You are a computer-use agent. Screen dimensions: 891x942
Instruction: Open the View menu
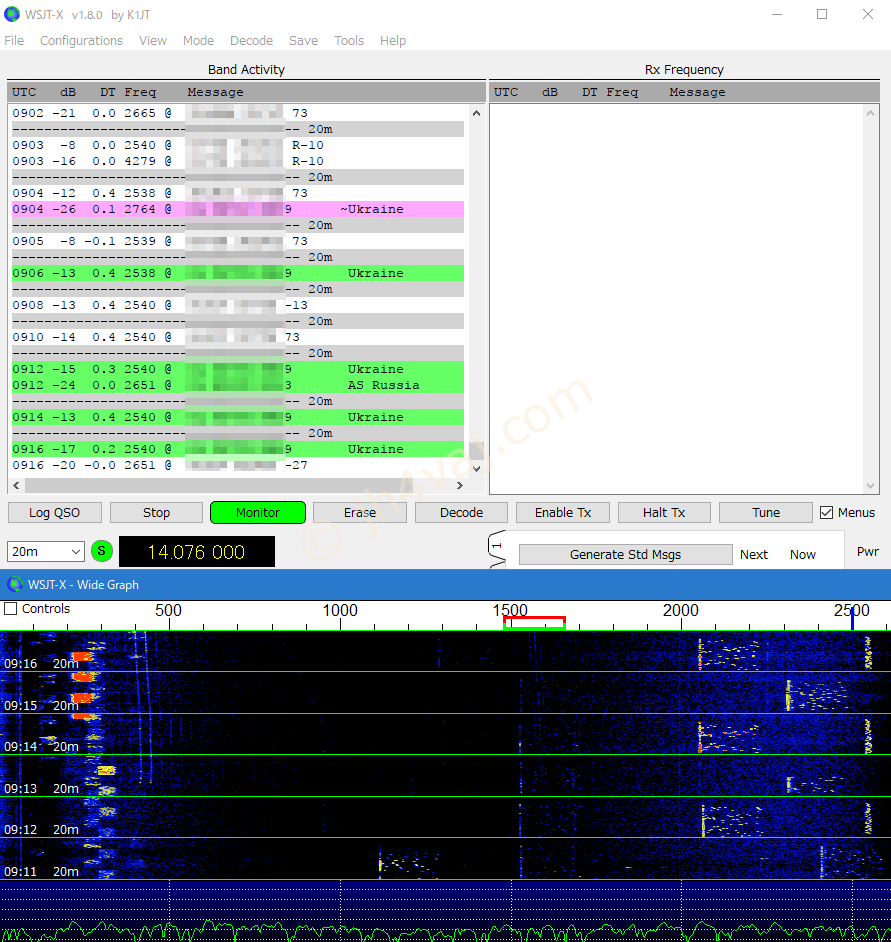[x=153, y=40]
